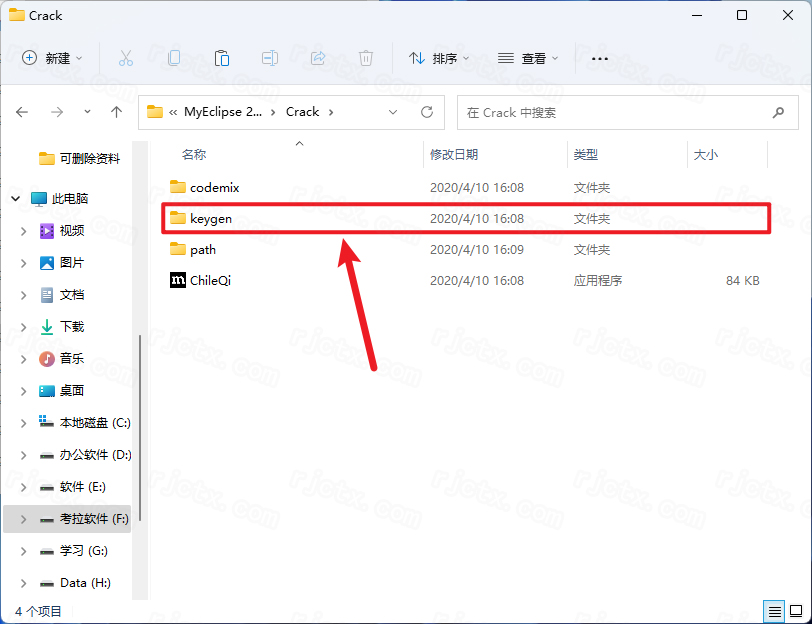Click the Rename icon in toolbar
The width and height of the screenshot is (812, 624).
pyautogui.click(x=270, y=58)
